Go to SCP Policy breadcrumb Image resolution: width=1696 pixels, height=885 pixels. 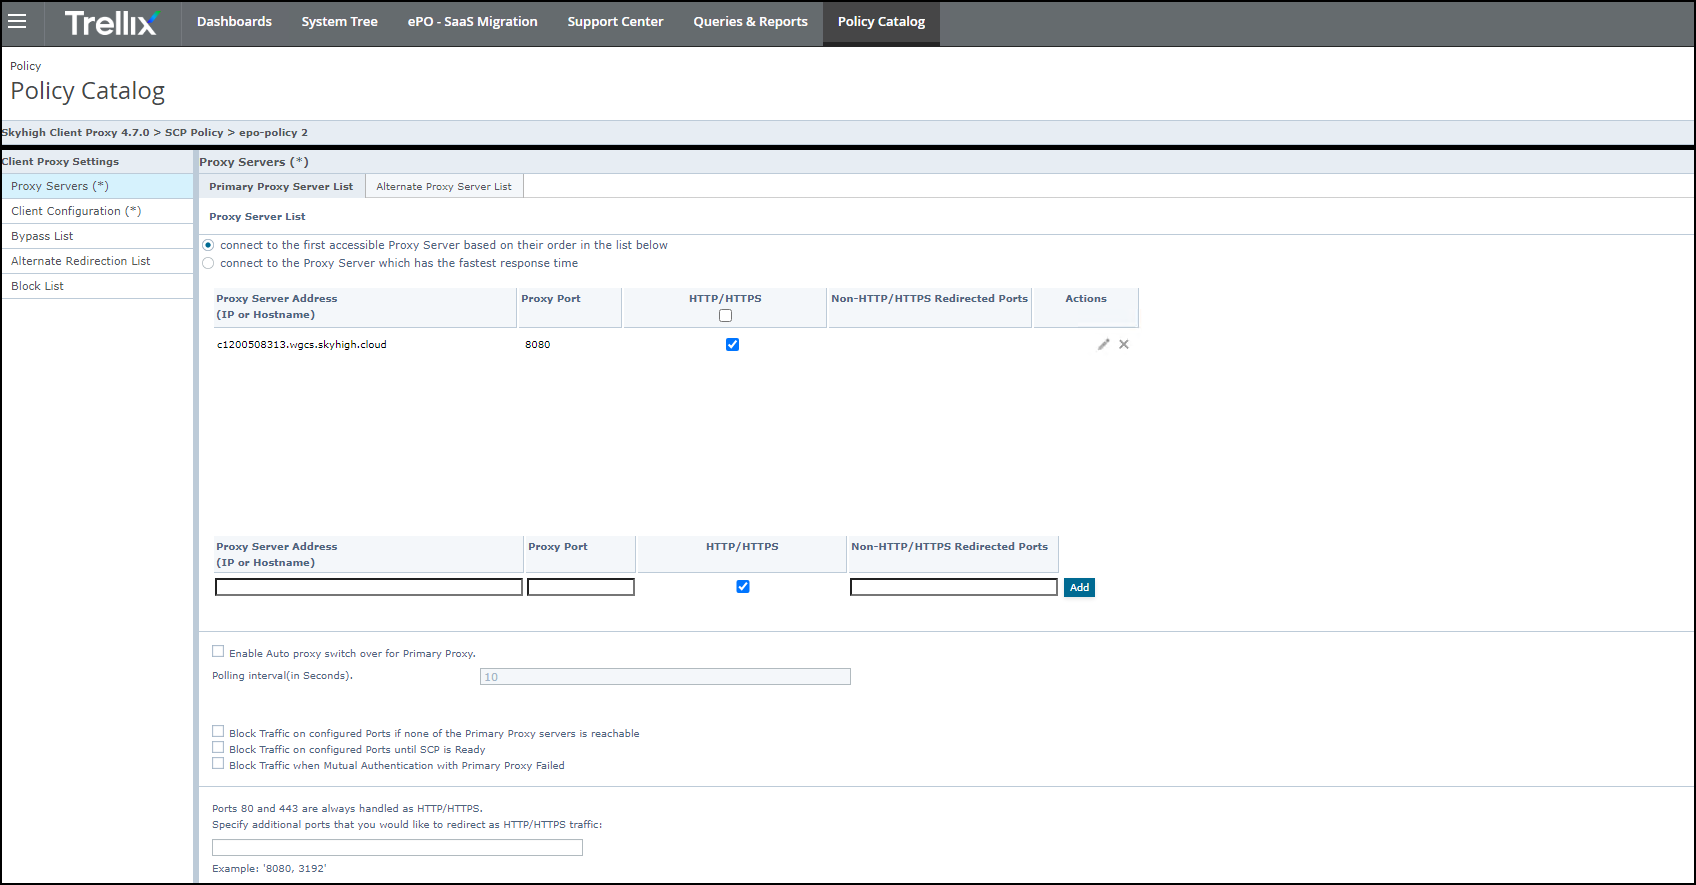[194, 132]
